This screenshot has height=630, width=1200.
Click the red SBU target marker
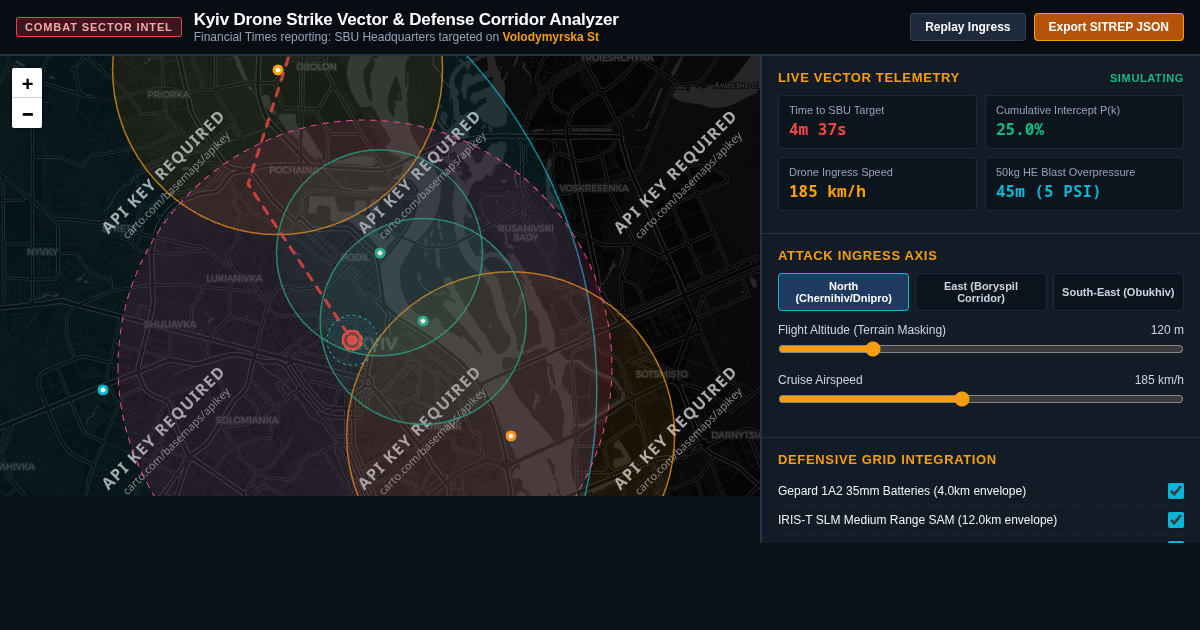pyautogui.click(x=352, y=340)
